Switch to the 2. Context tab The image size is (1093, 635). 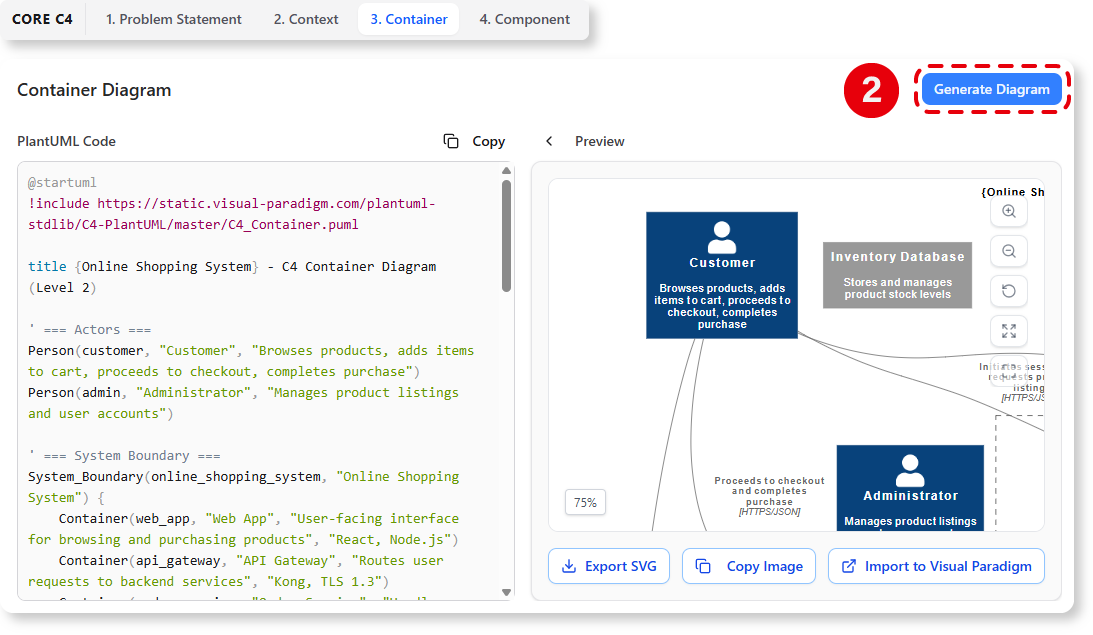click(x=306, y=19)
